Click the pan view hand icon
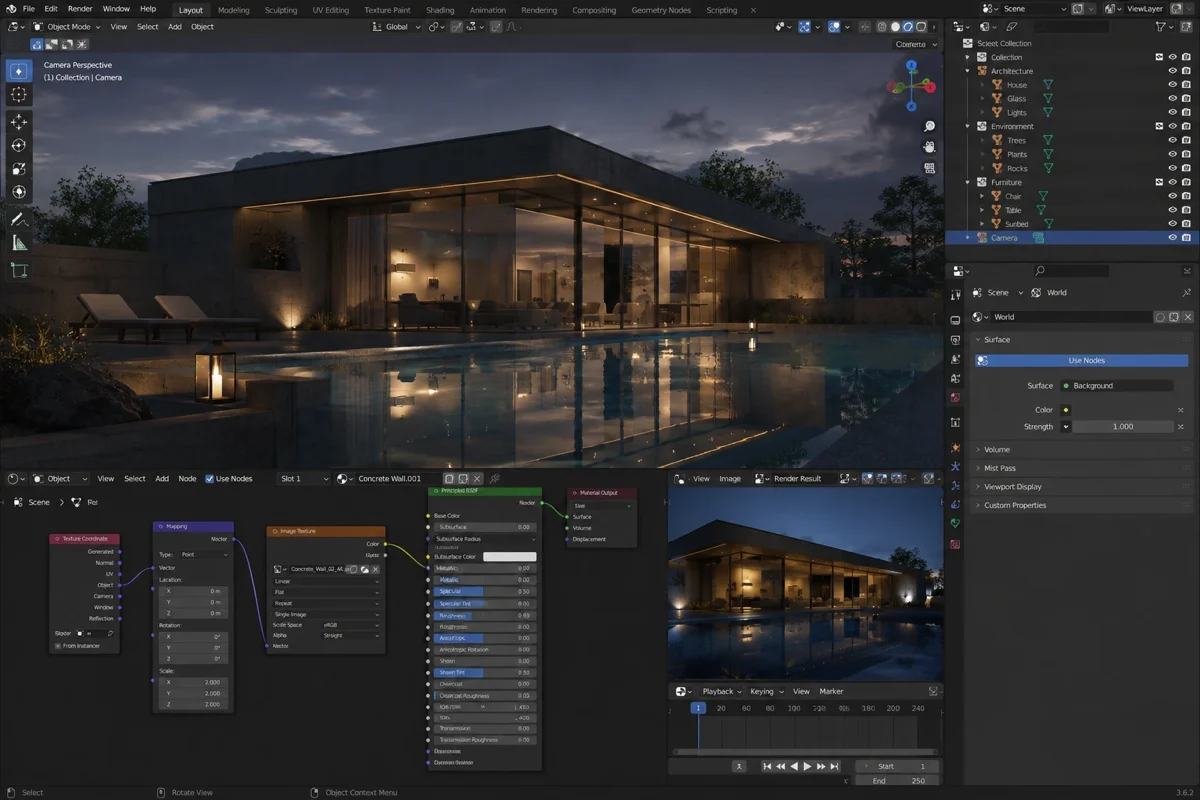This screenshot has height=800, width=1200. point(930,147)
